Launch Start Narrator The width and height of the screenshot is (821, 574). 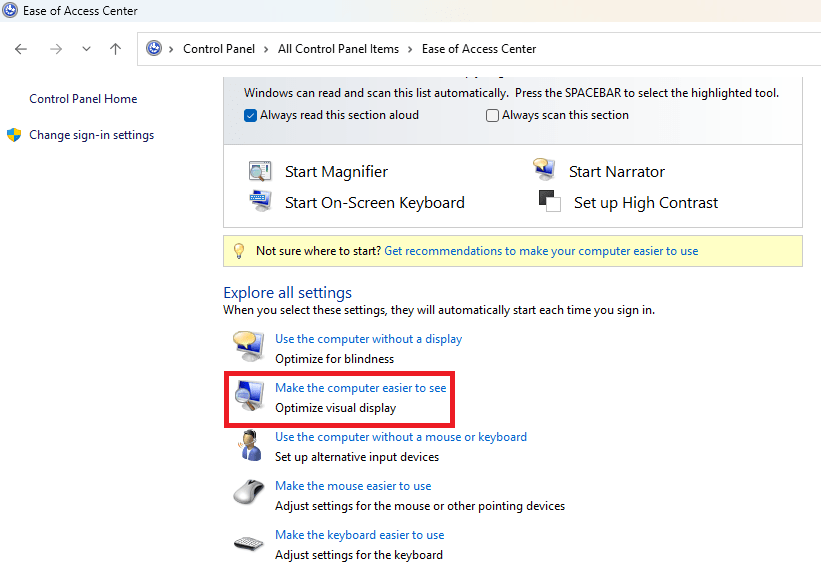(617, 172)
